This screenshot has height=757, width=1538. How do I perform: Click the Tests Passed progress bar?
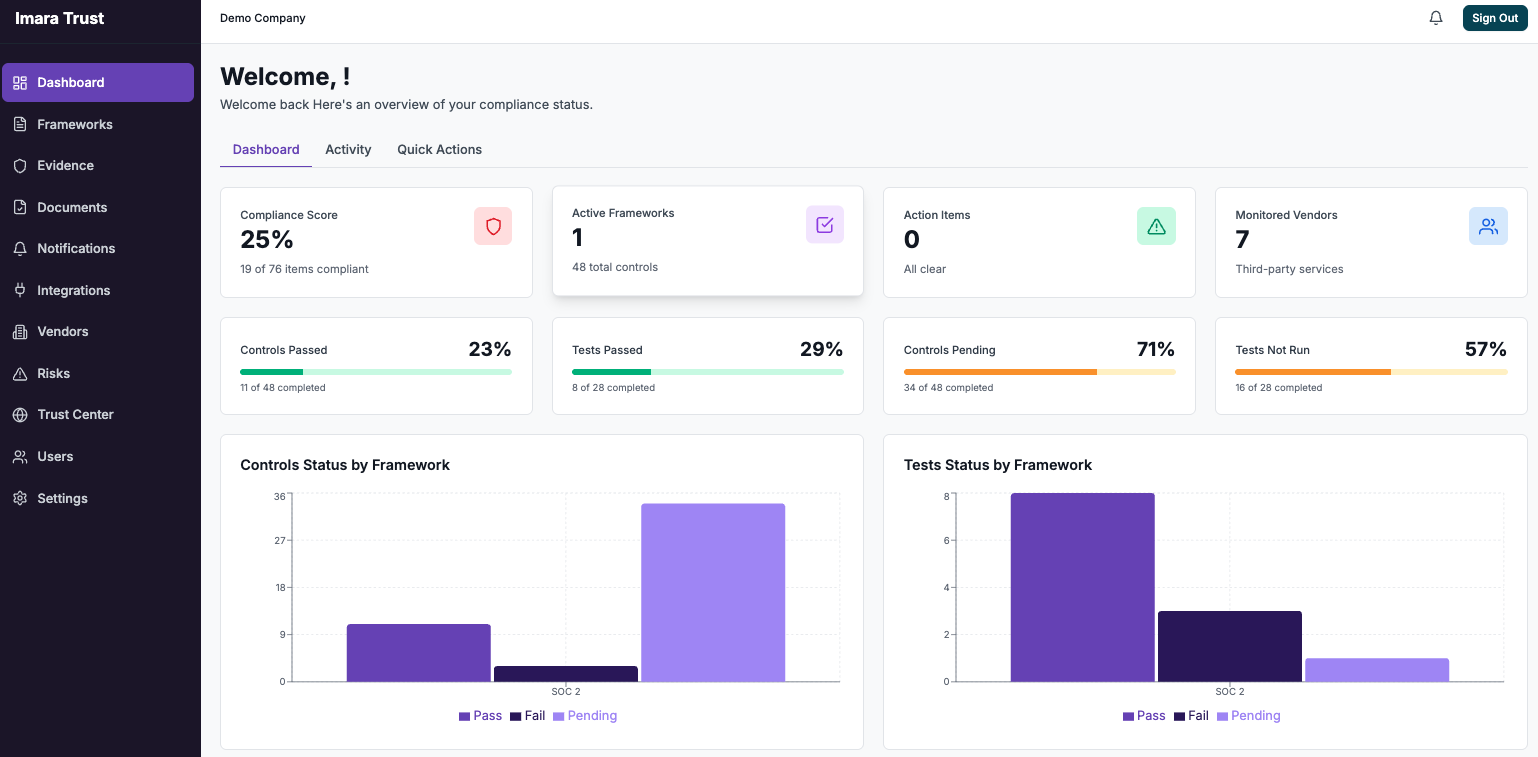tap(707, 371)
